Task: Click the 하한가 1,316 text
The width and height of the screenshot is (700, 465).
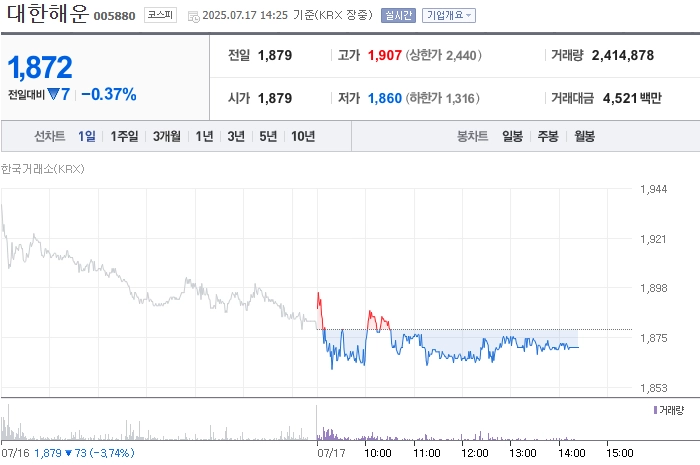Action: [442, 98]
